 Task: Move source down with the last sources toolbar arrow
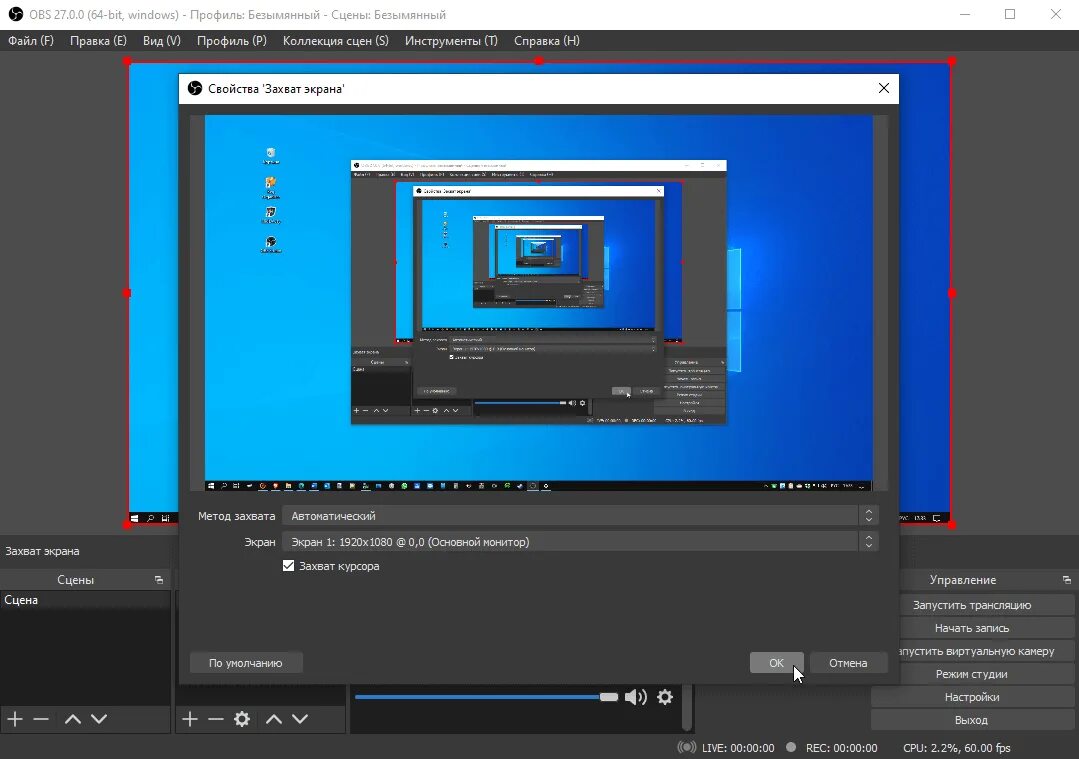tap(300, 719)
